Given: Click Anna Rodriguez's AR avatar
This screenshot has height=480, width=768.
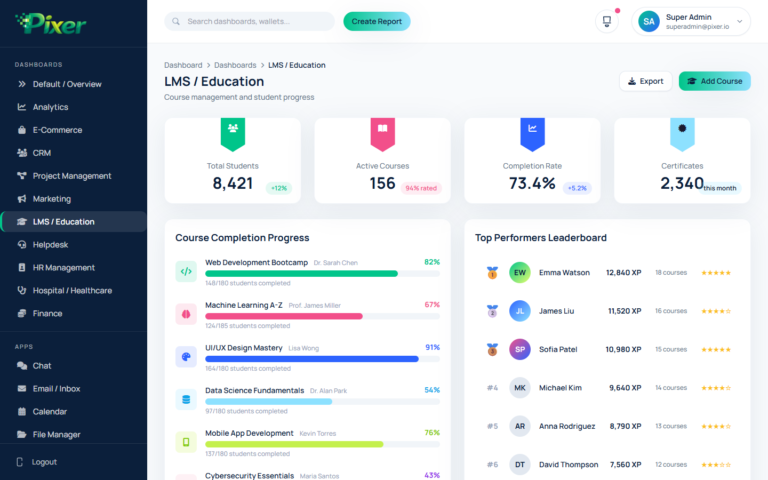Looking at the screenshot, I should pos(520,426).
